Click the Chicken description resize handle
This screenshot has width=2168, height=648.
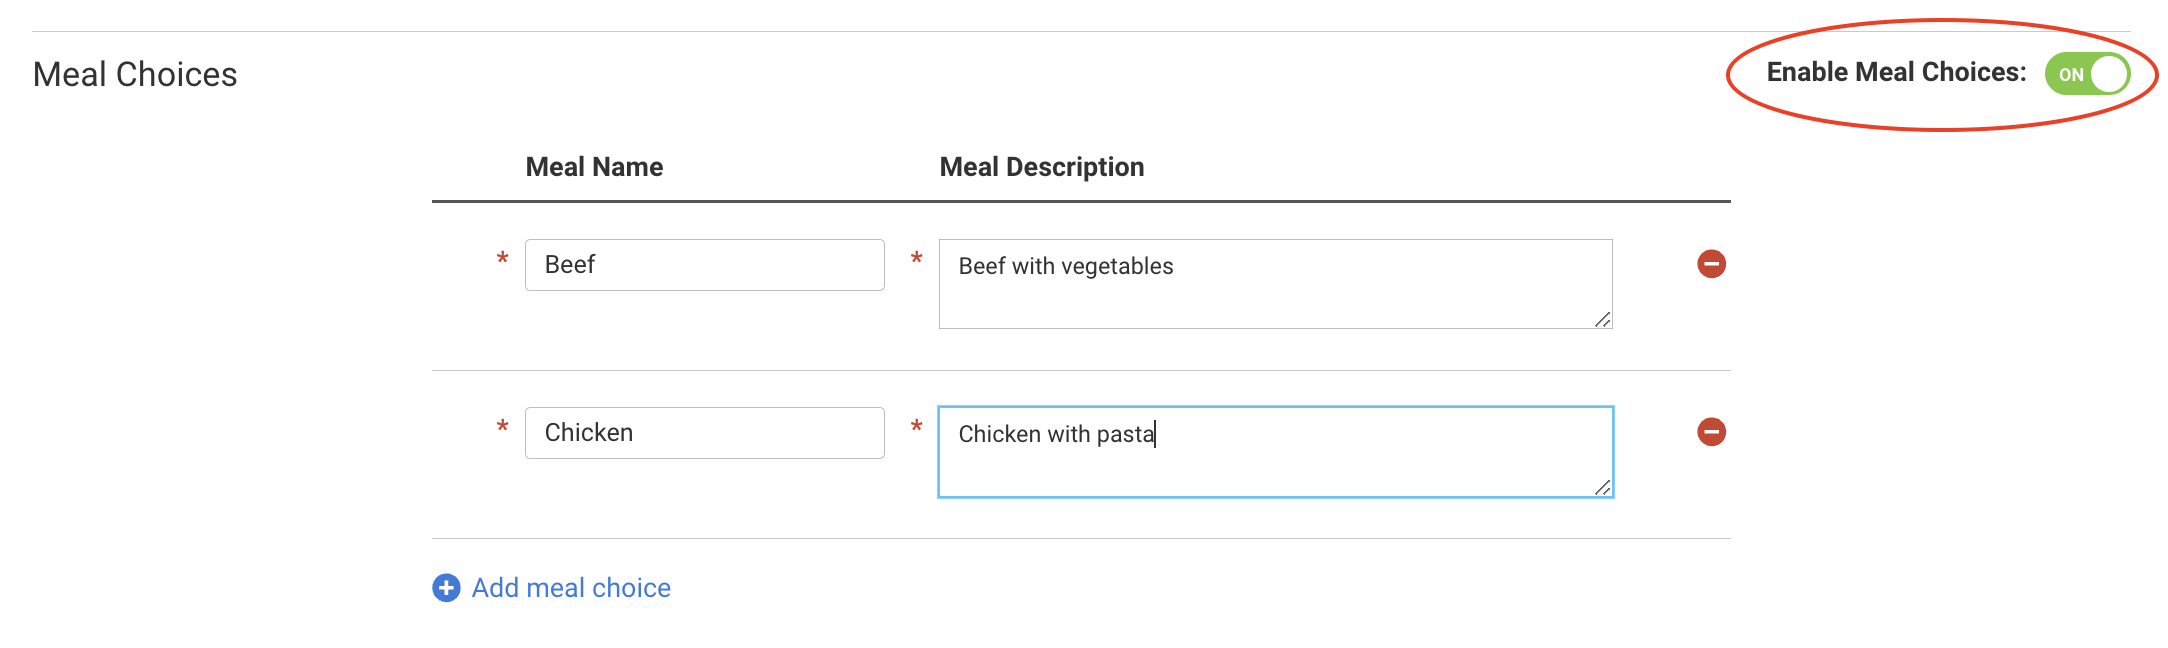click(x=1602, y=487)
